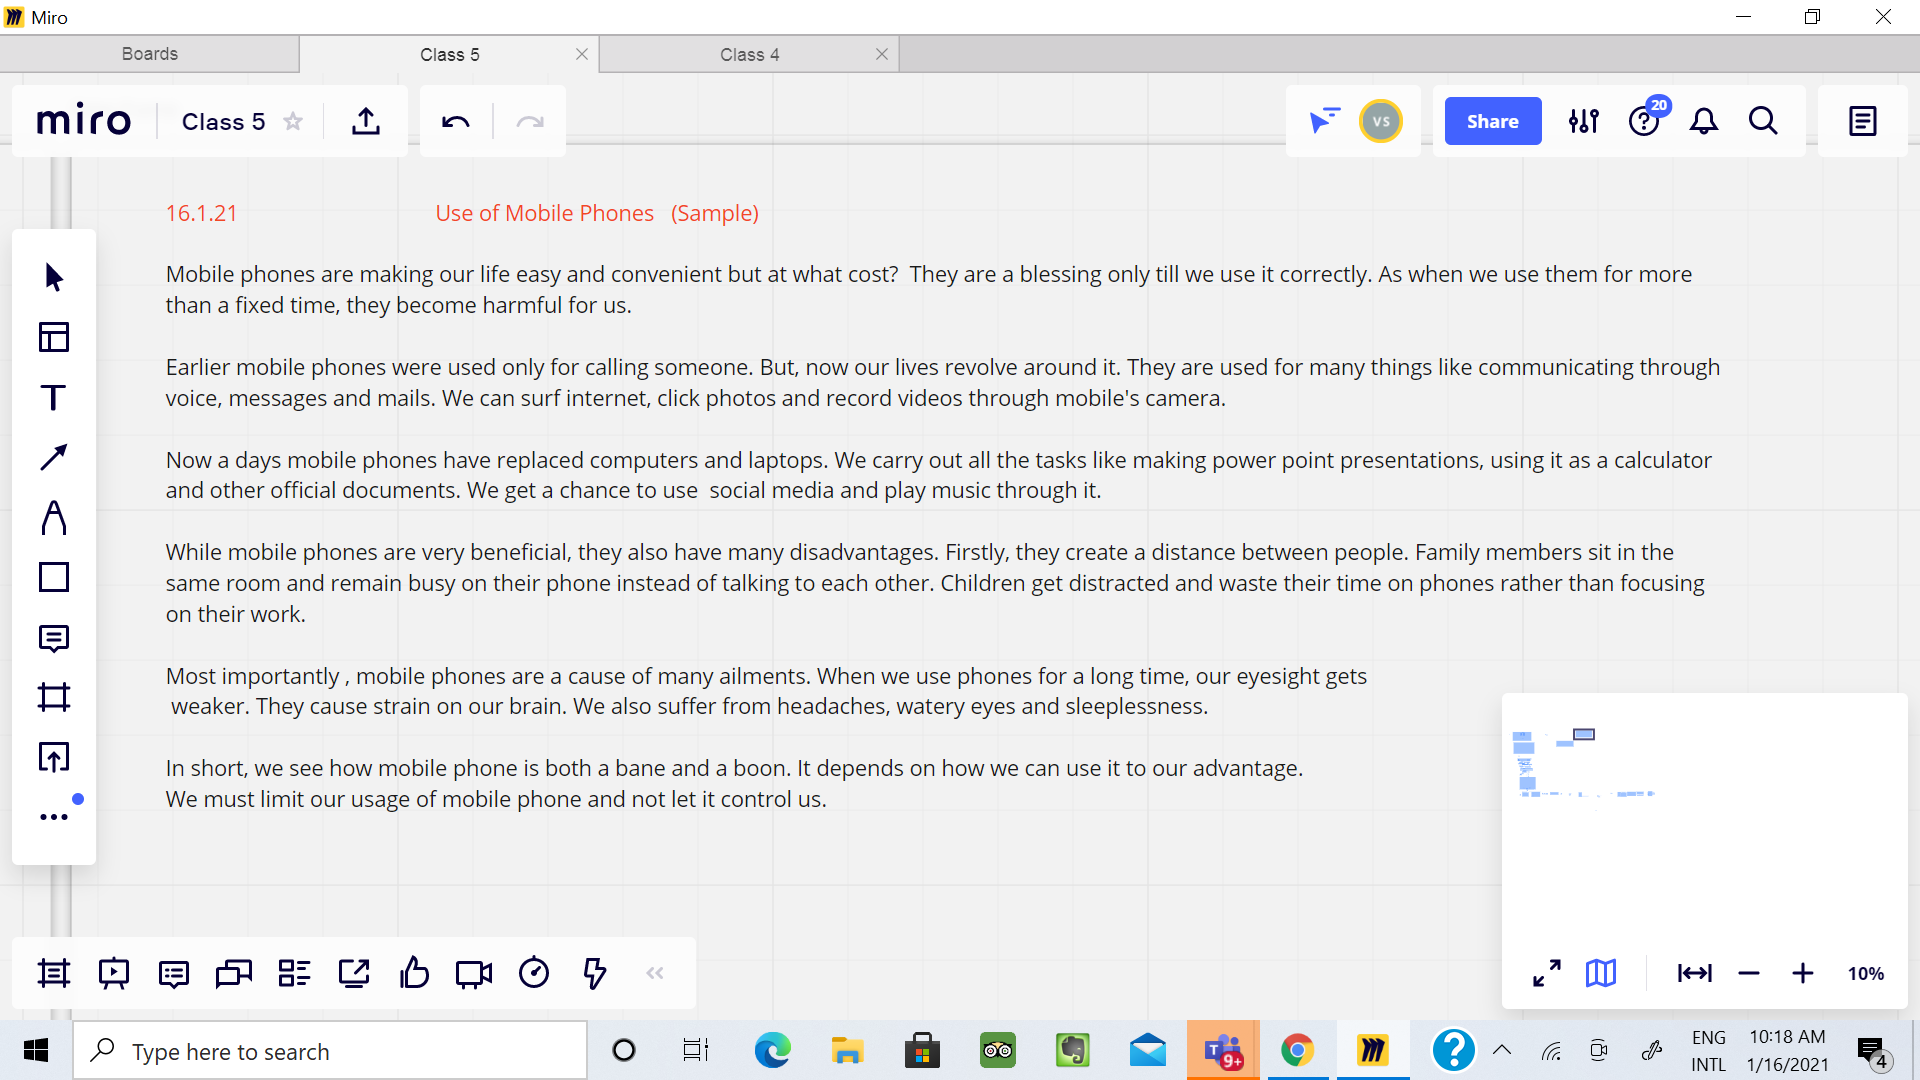Viewport: 1920px width, 1080px height.
Task: Toggle the minimap display icon
Action: 1601,973
